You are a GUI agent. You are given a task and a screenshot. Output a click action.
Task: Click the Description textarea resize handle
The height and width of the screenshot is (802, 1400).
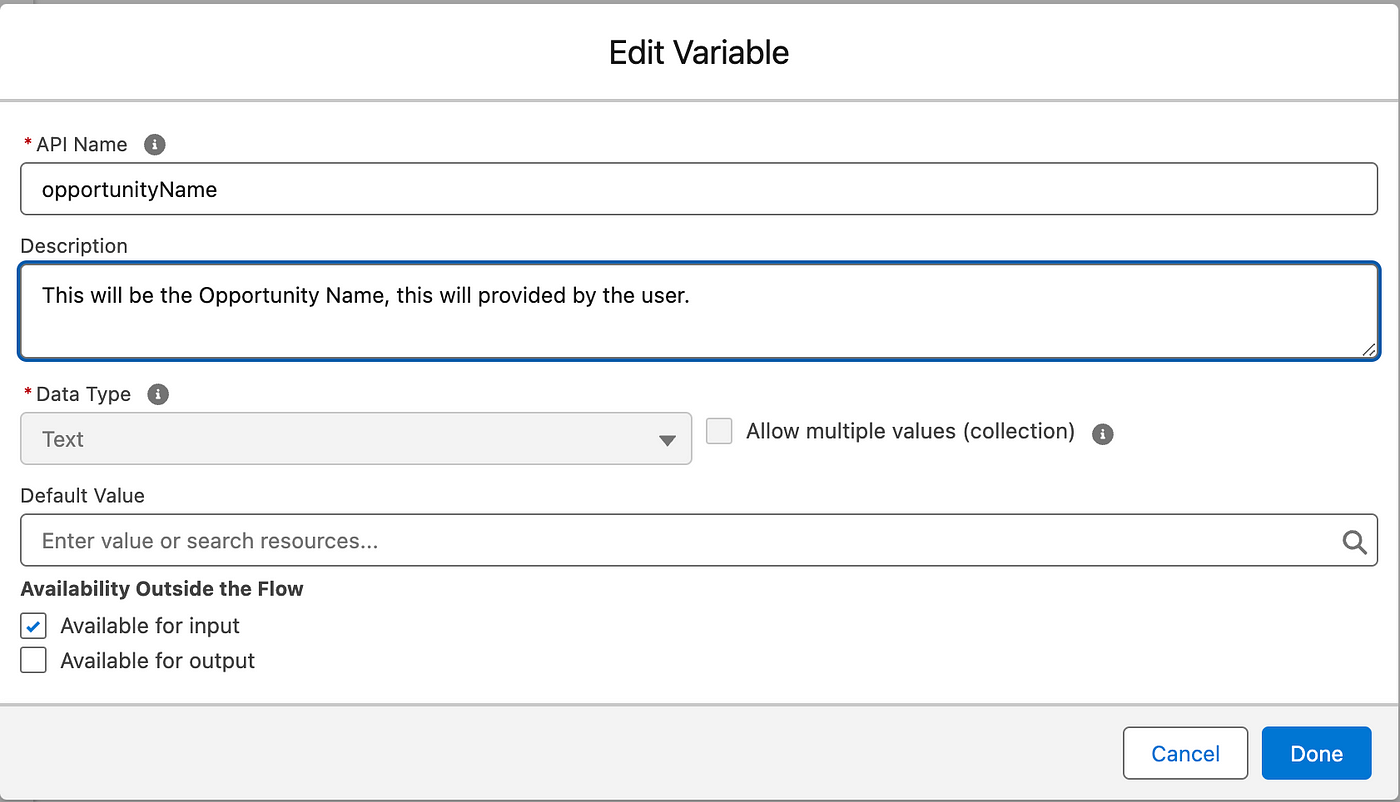(1368, 348)
